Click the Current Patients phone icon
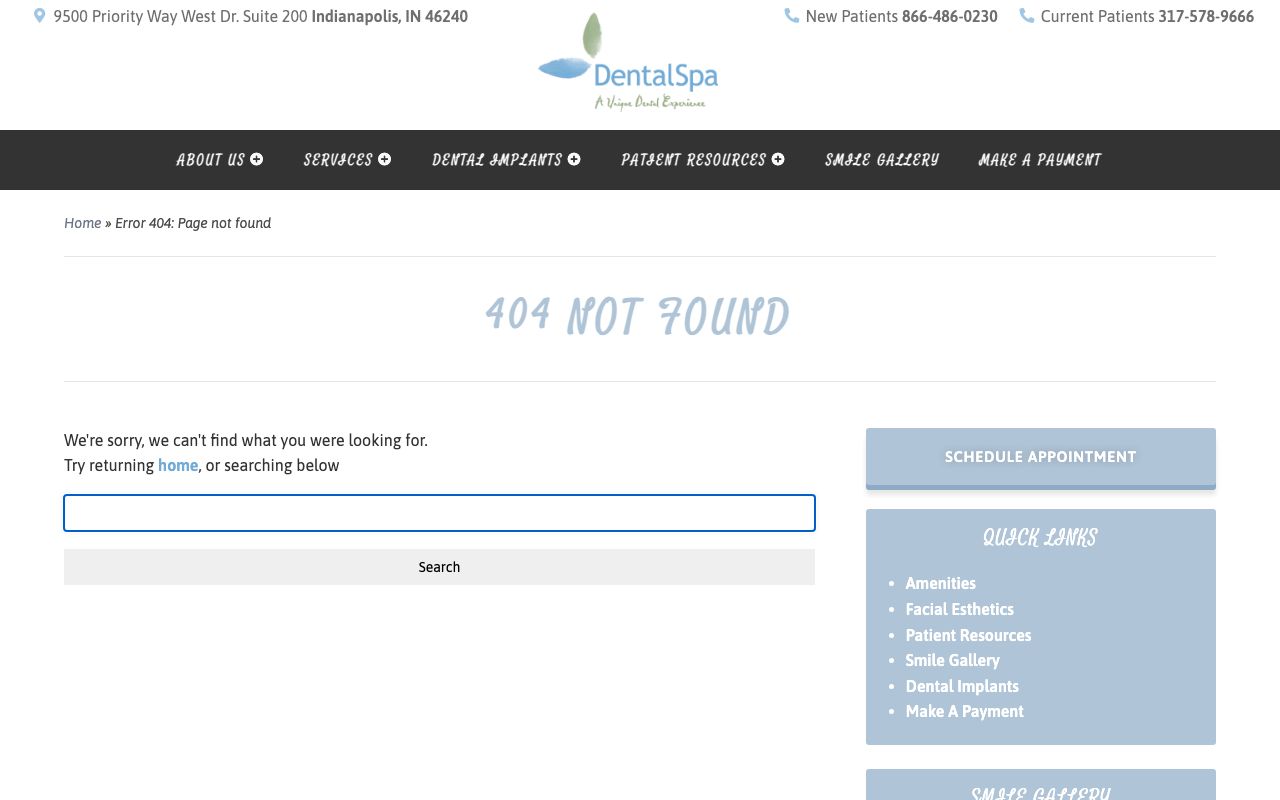The height and width of the screenshot is (800, 1280). (x=1026, y=16)
